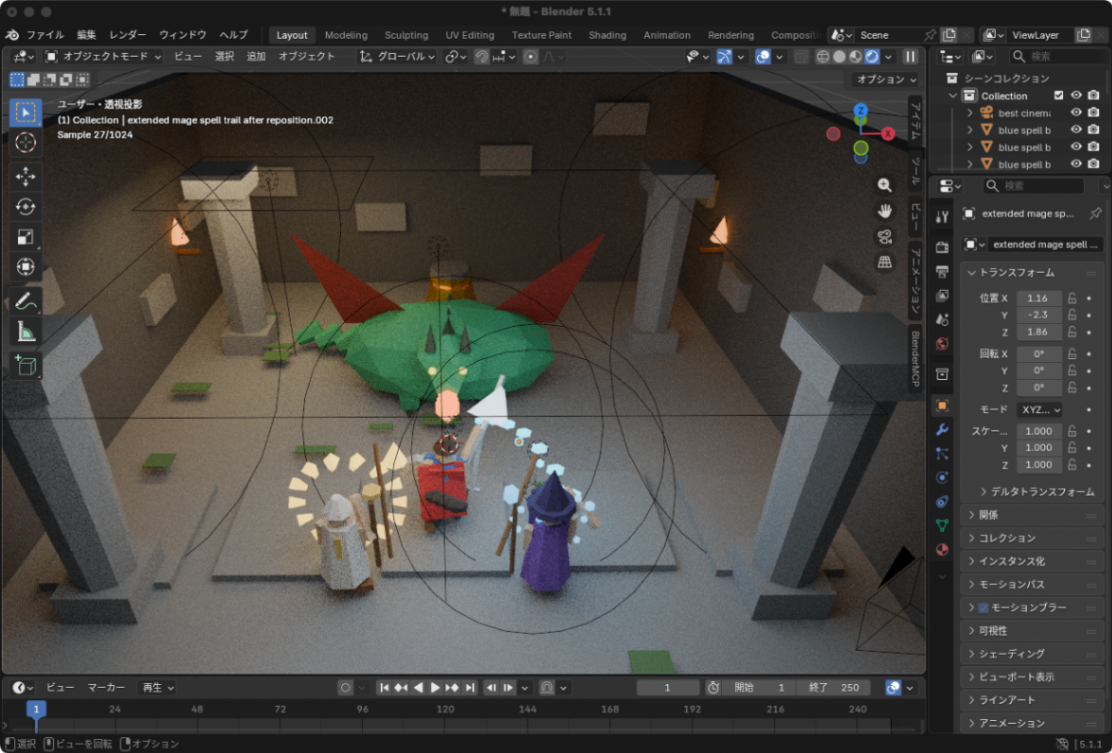
Task: Click frame 1 playhead marker on timeline
Action: 36,709
